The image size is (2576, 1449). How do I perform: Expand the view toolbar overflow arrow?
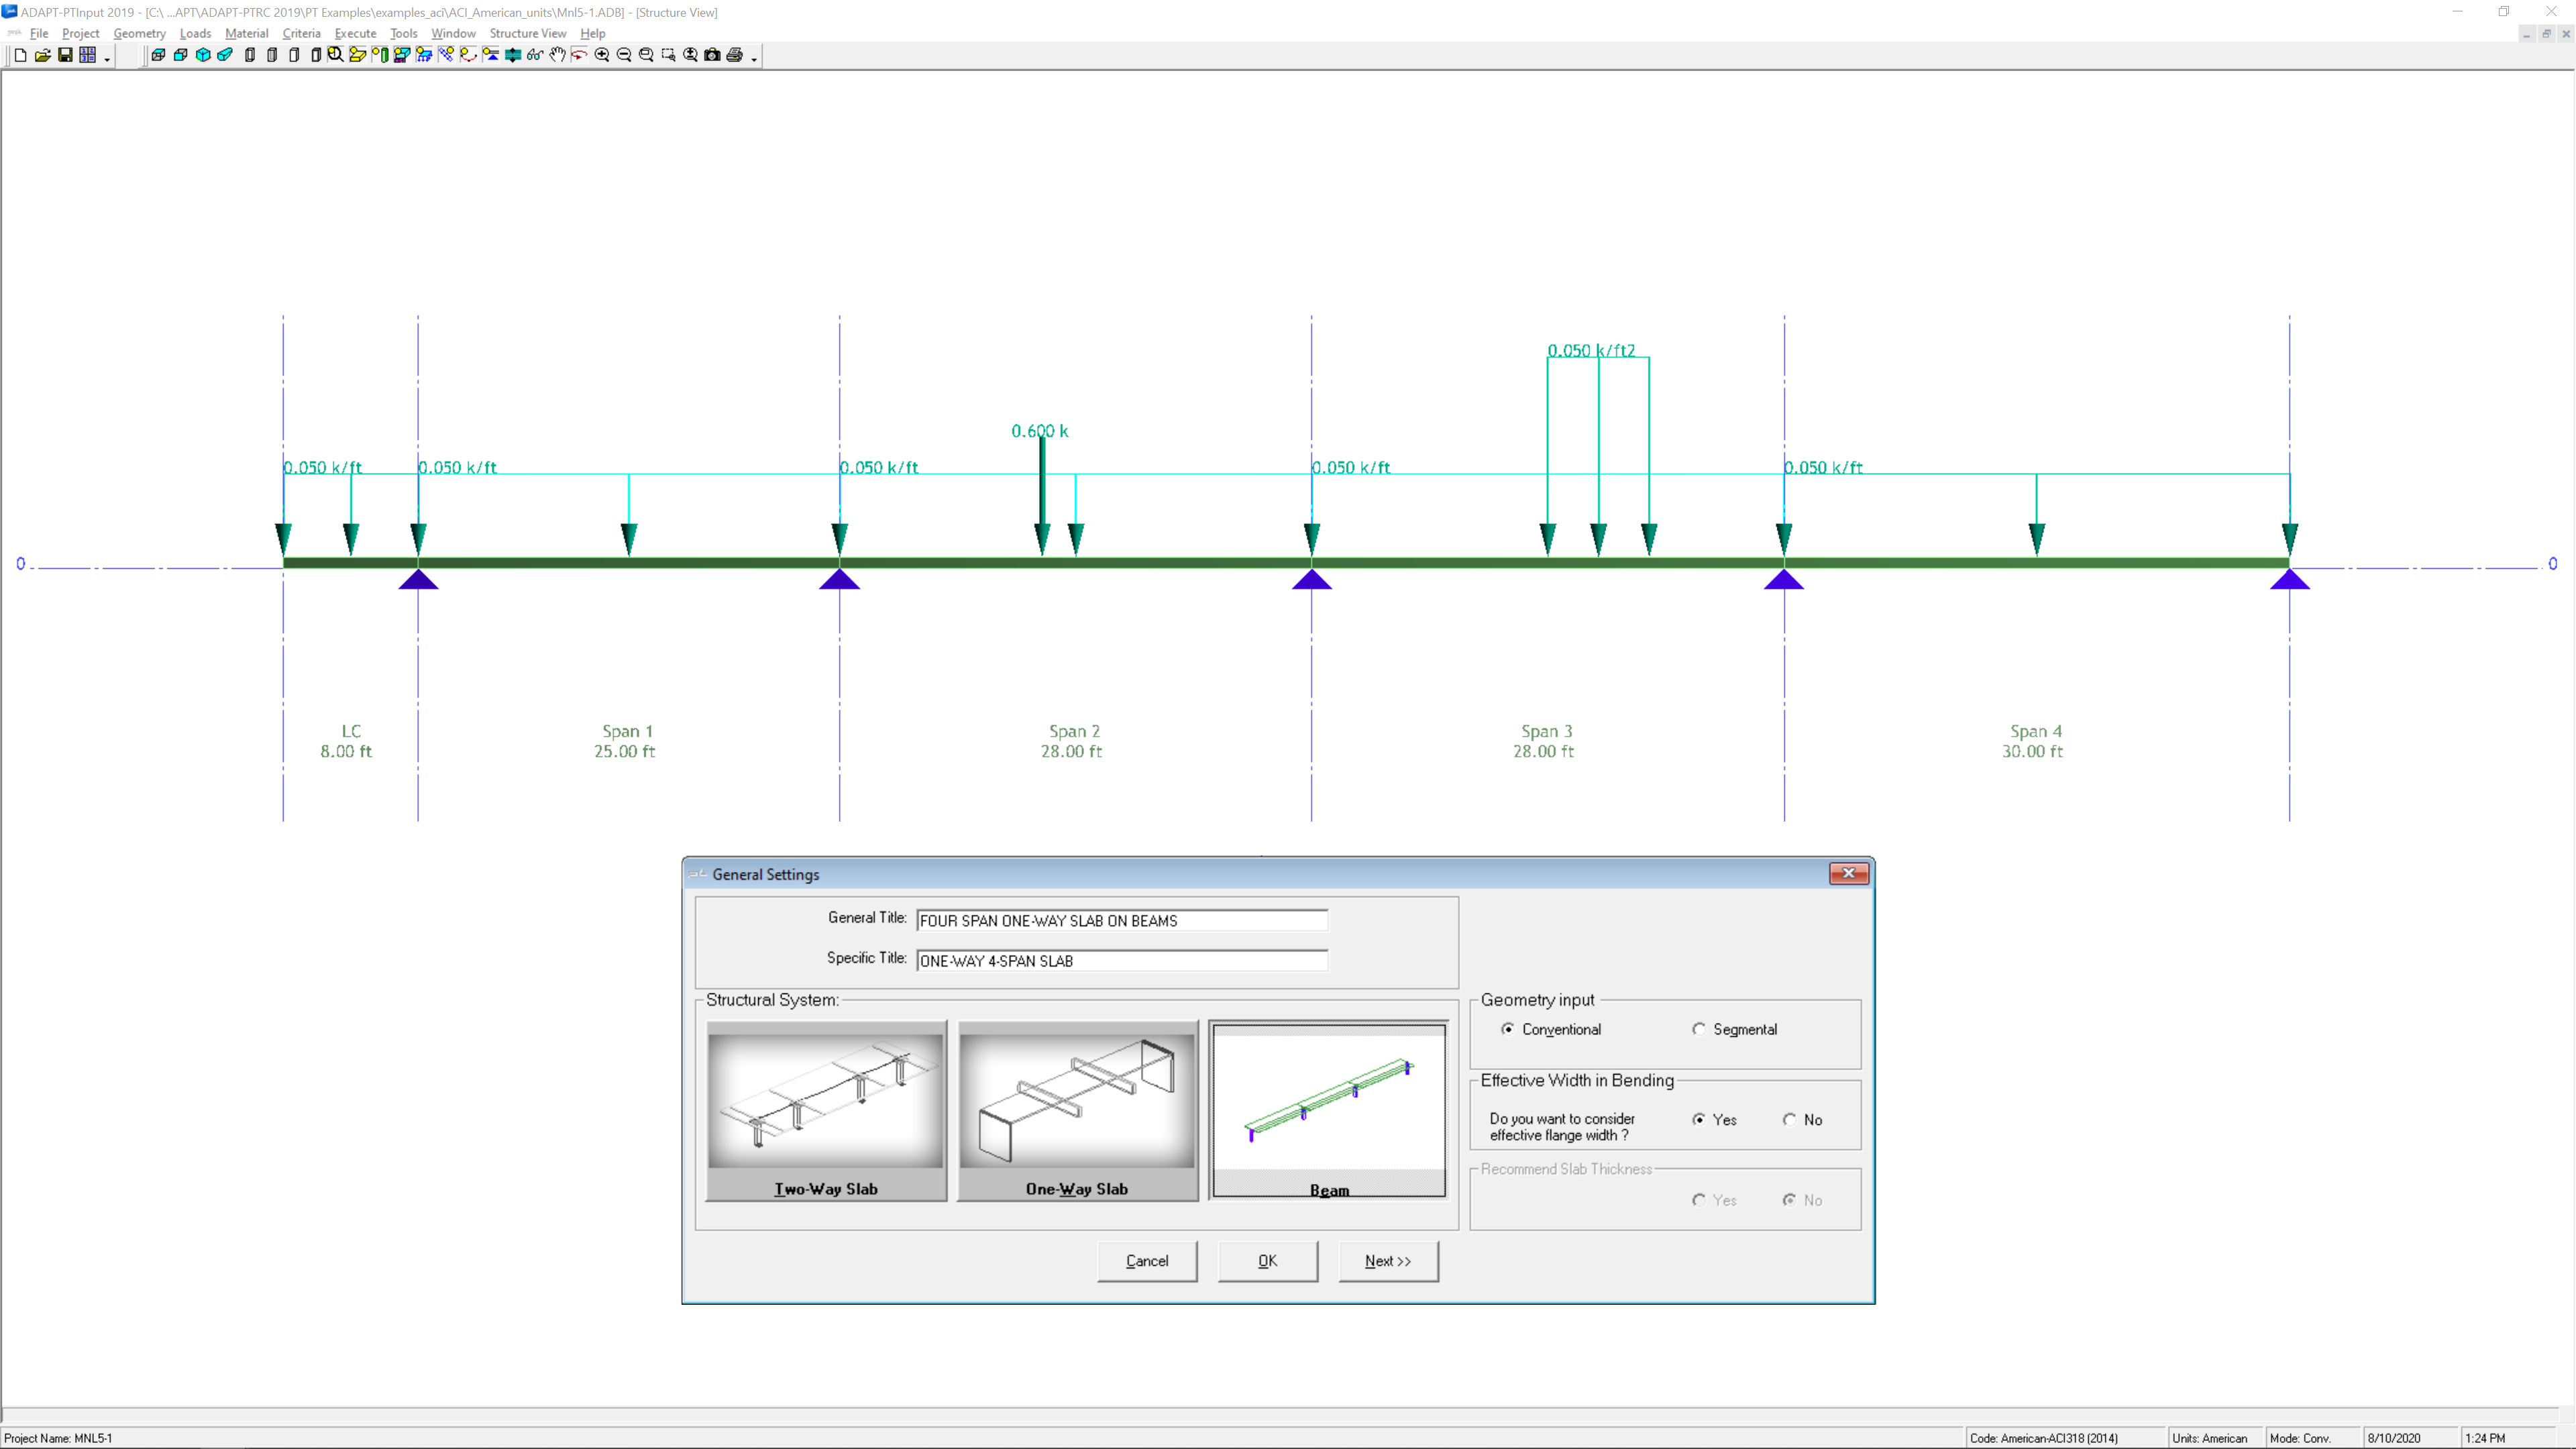(x=754, y=60)
